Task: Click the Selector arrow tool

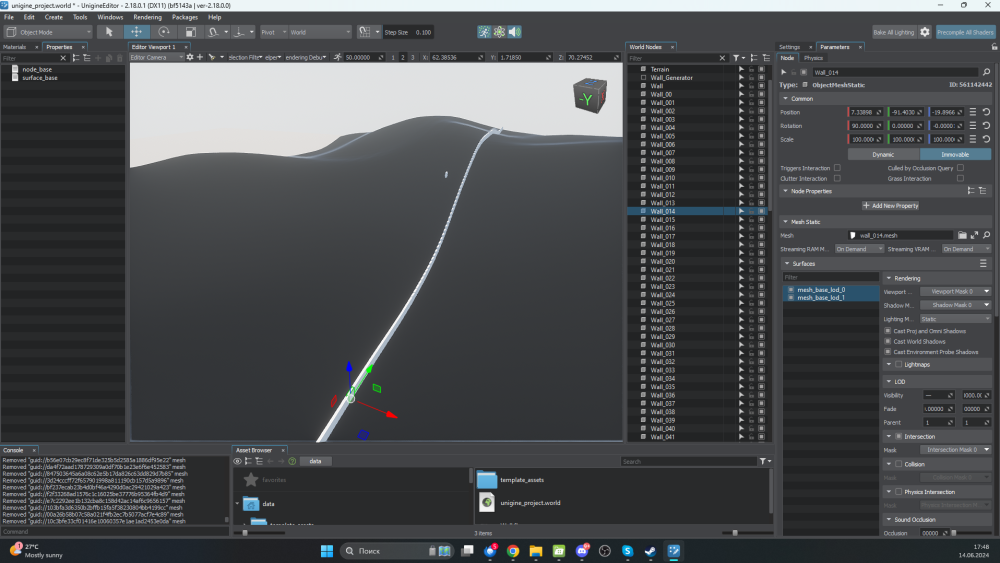Action: [110, 32]
